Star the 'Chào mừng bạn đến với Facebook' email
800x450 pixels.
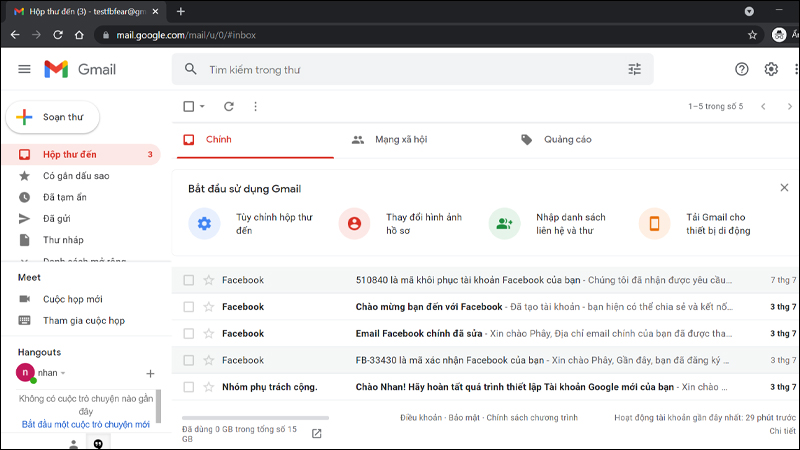click(x=209, y=307)
